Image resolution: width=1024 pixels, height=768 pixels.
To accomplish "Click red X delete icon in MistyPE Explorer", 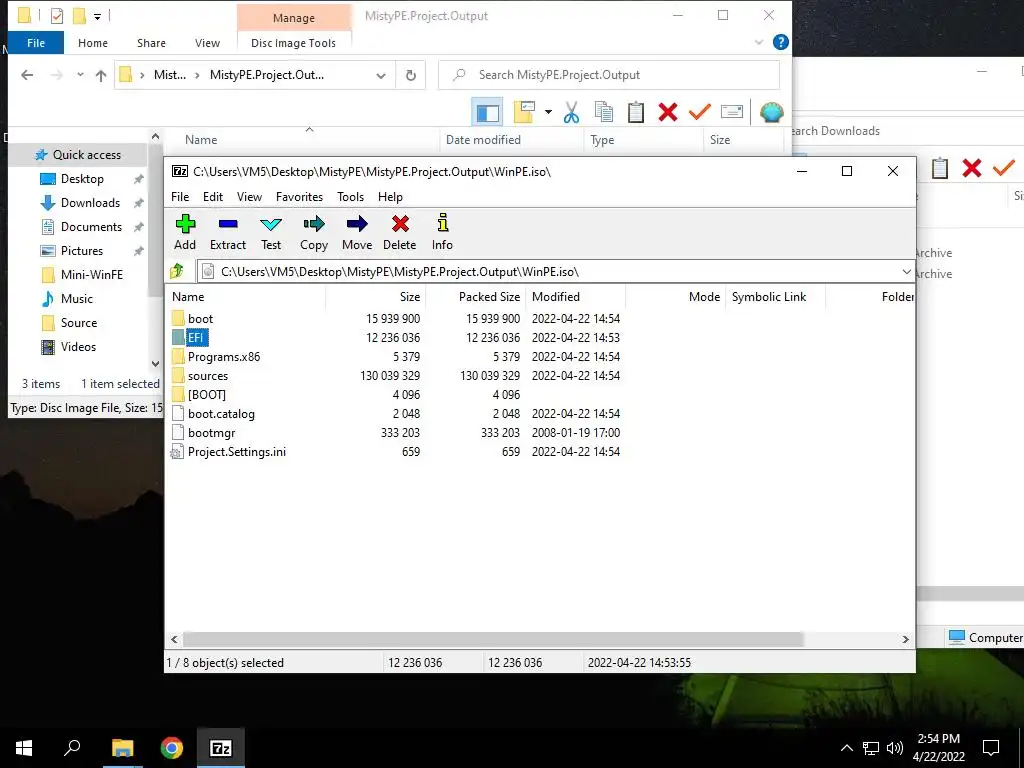I will pos(667,112).
